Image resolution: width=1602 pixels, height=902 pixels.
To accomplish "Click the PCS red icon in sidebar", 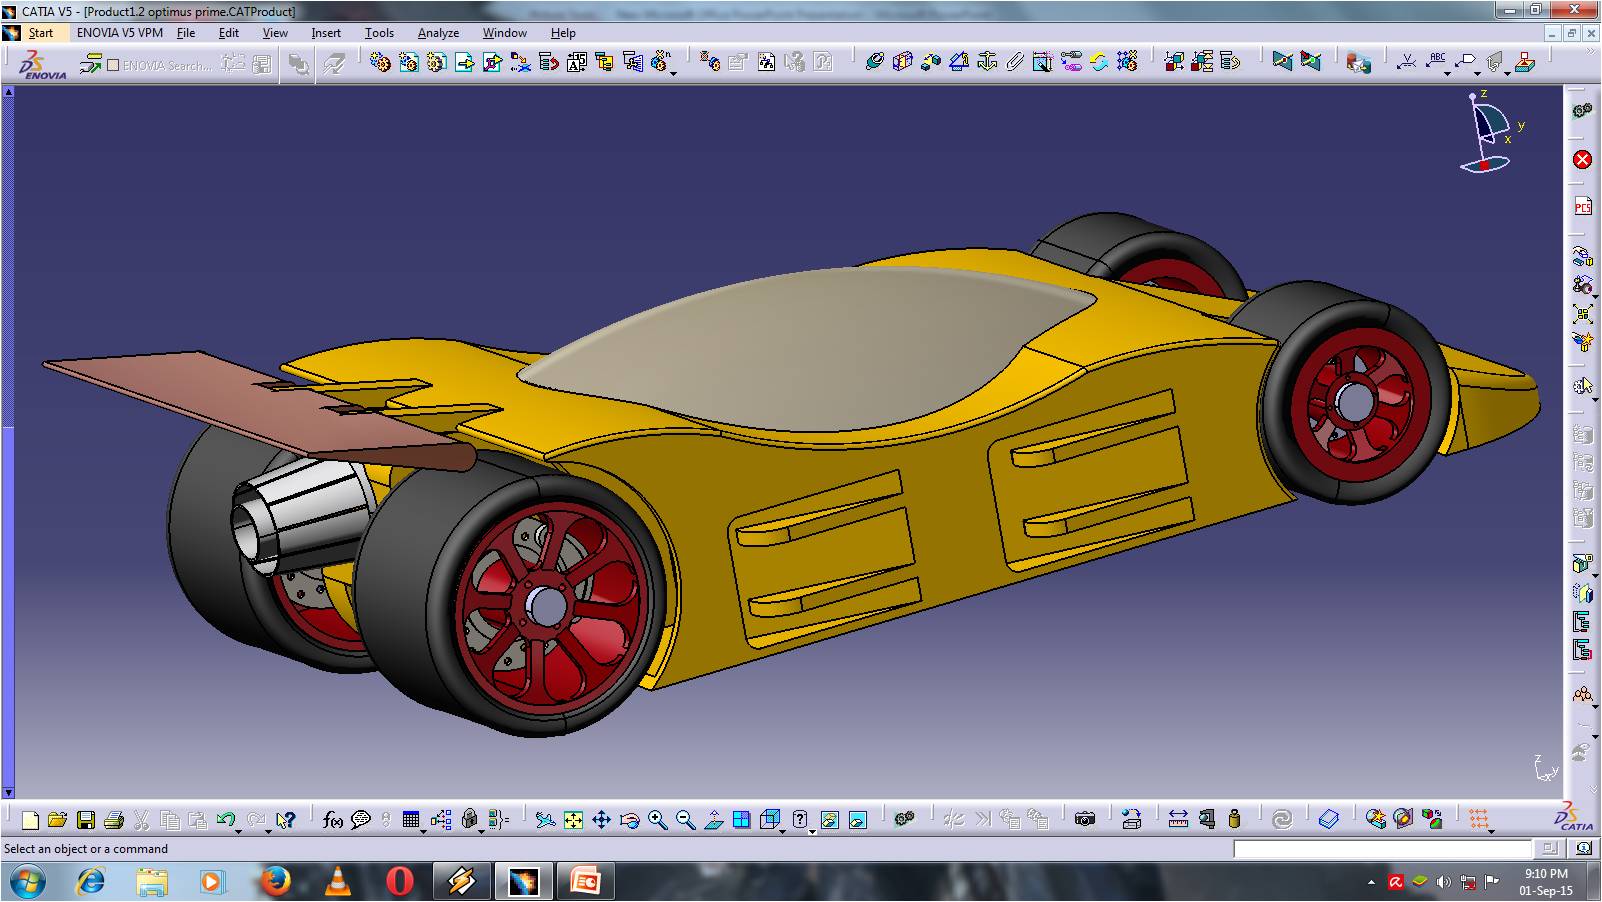I will (1582, 206).
